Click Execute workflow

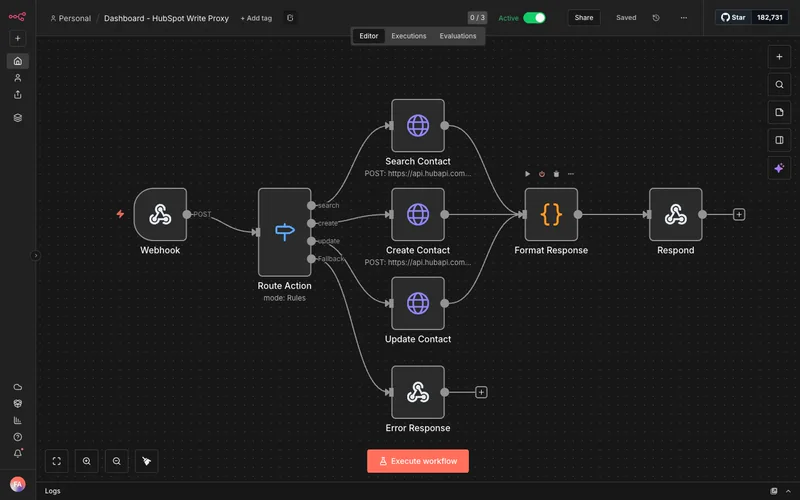(x=418, y=461)
